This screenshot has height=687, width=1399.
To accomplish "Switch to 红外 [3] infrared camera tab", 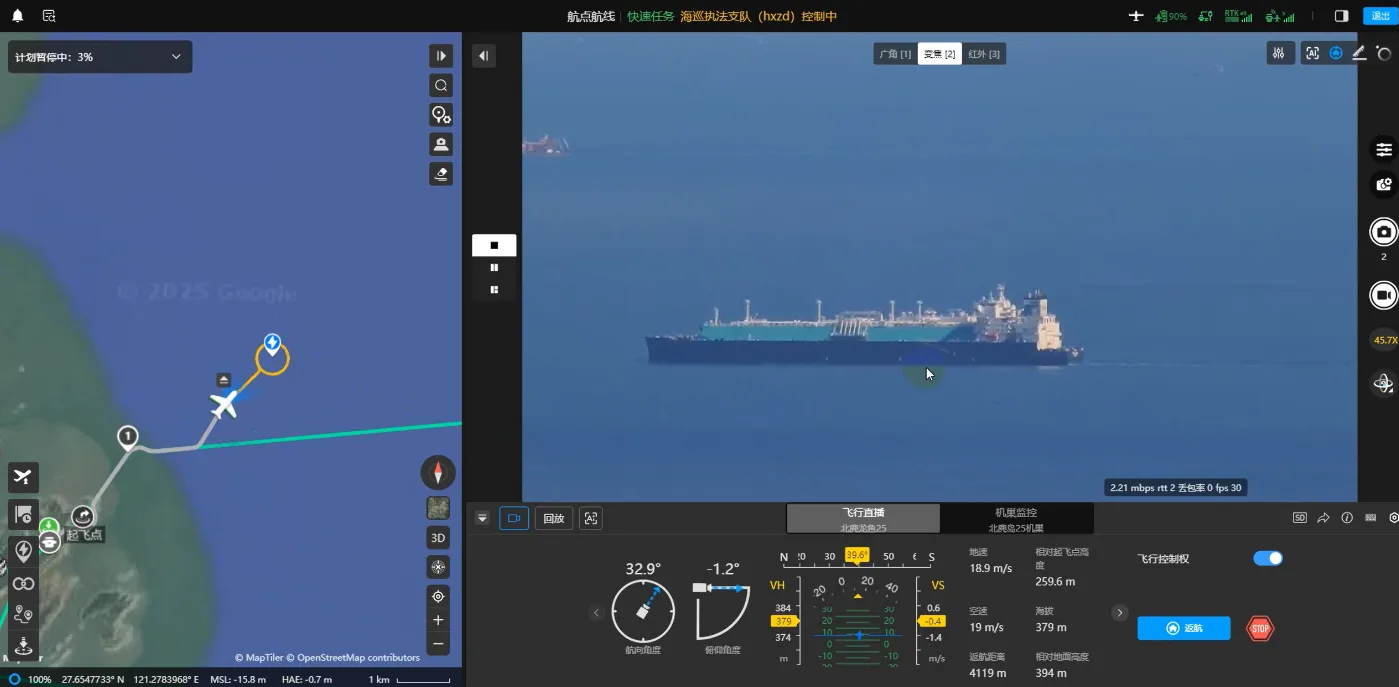I will 985,54.
